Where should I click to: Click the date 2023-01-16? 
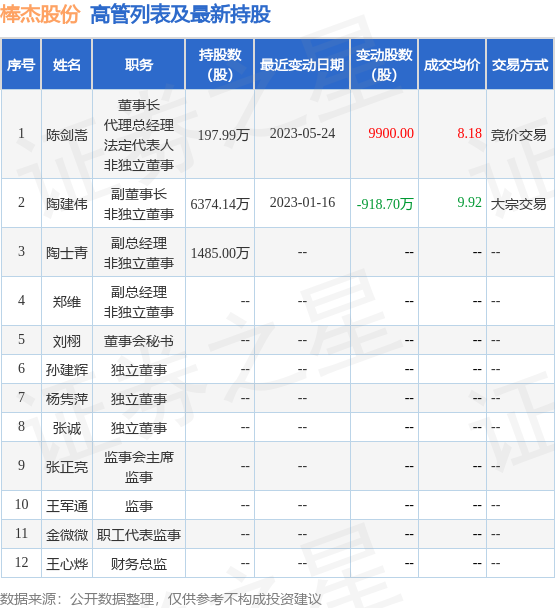coord(302,202)
